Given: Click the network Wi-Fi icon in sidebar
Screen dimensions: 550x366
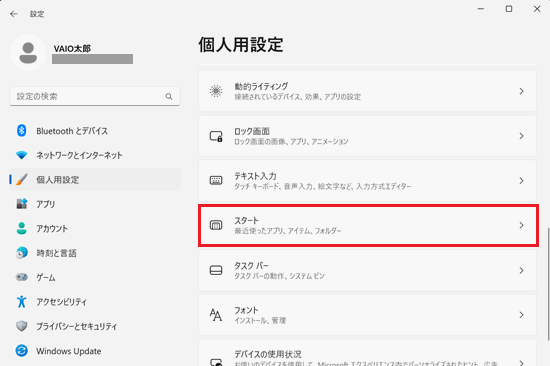Looking at the screenshot, I should 22,155.
